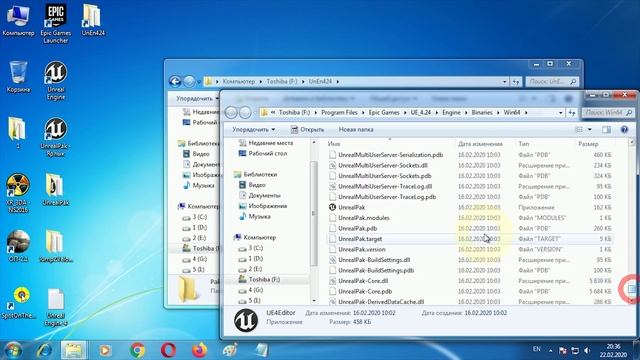
Task: Select the UnrealPak folder on desktop
Action: tap(56, 189)
